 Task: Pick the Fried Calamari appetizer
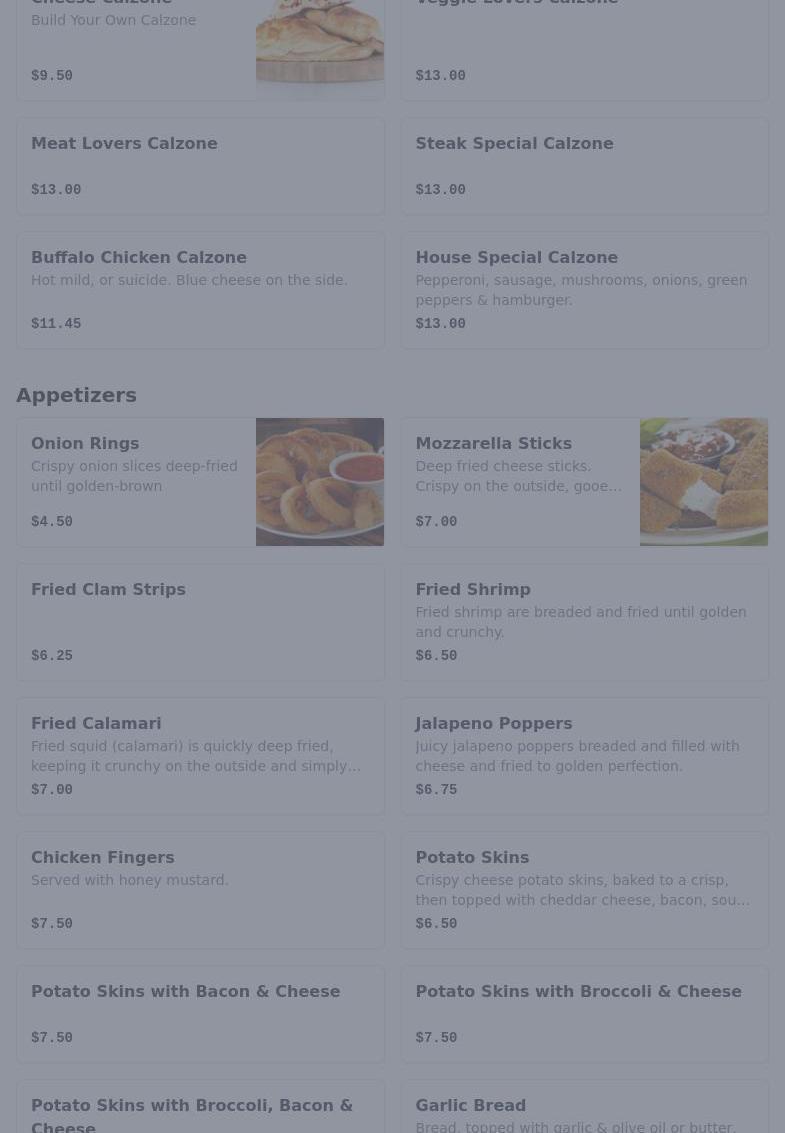(x=200, y=756)
